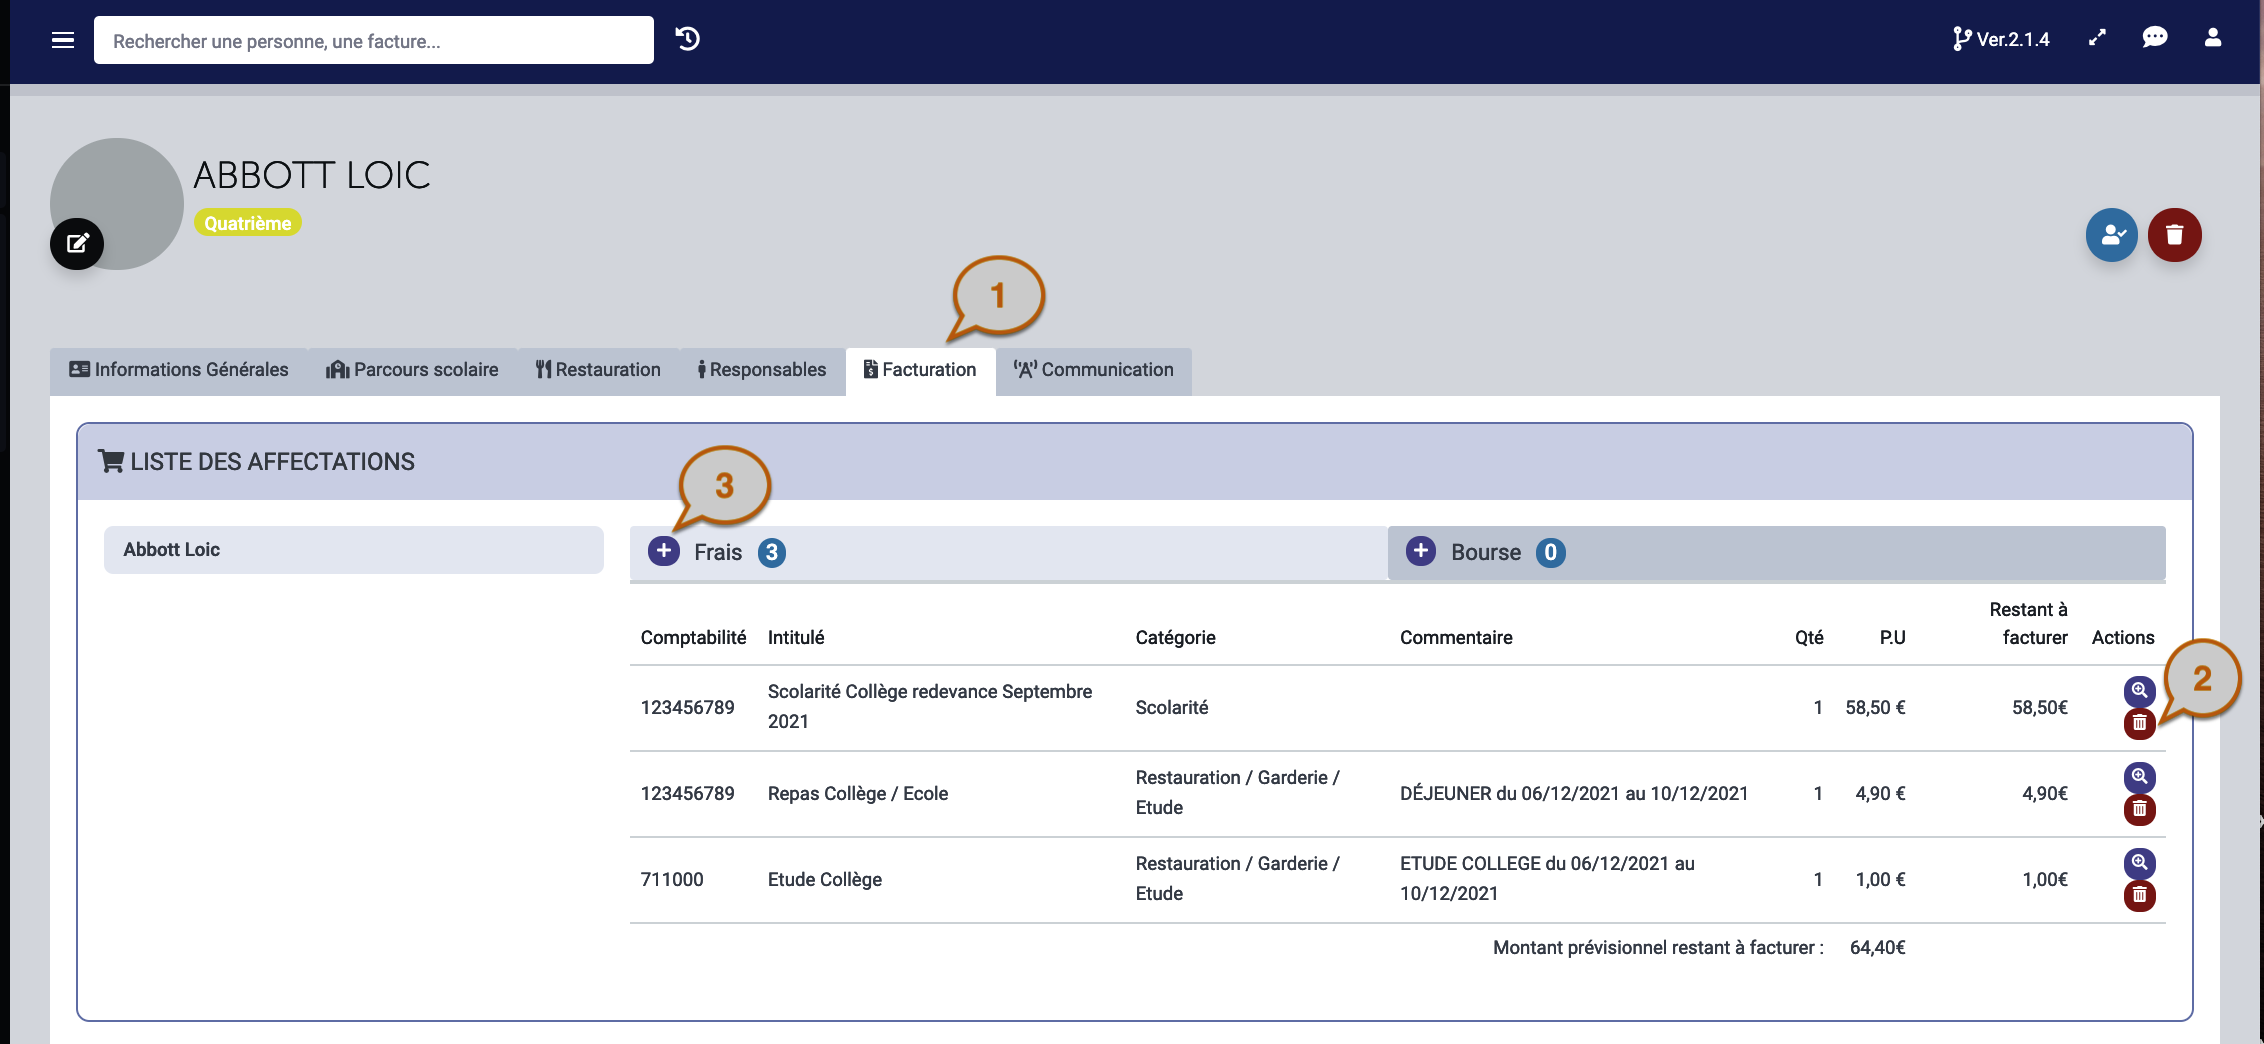Click the Repas Collège / Ecole cell
Image resolution: width=2264 pixels, height=1044 pixels.
click(x=858, y=794)
